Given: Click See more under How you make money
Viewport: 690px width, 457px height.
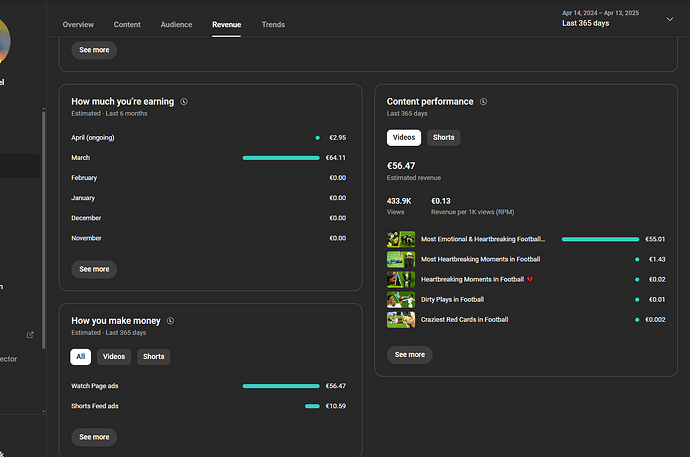Looking at the screenshot, I should pos(94,437).
